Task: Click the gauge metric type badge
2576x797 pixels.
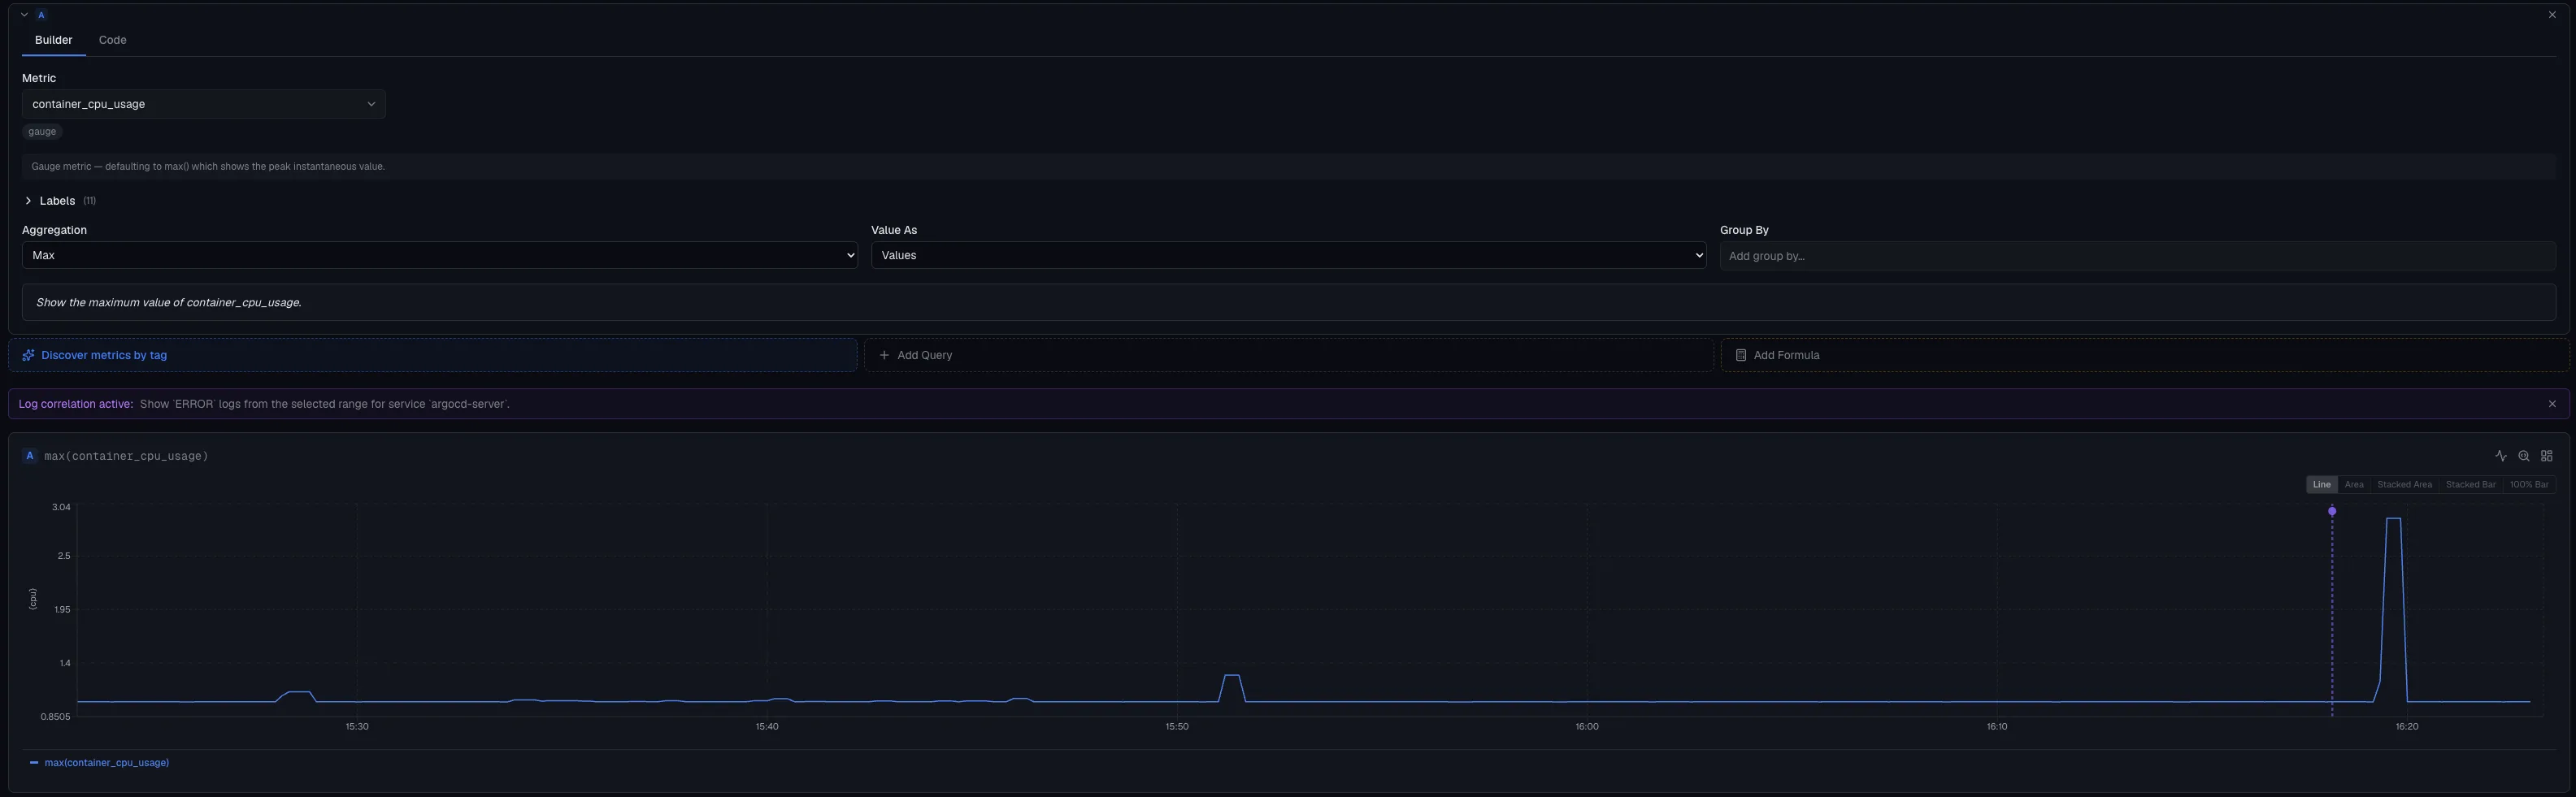Action: [42, 132]
